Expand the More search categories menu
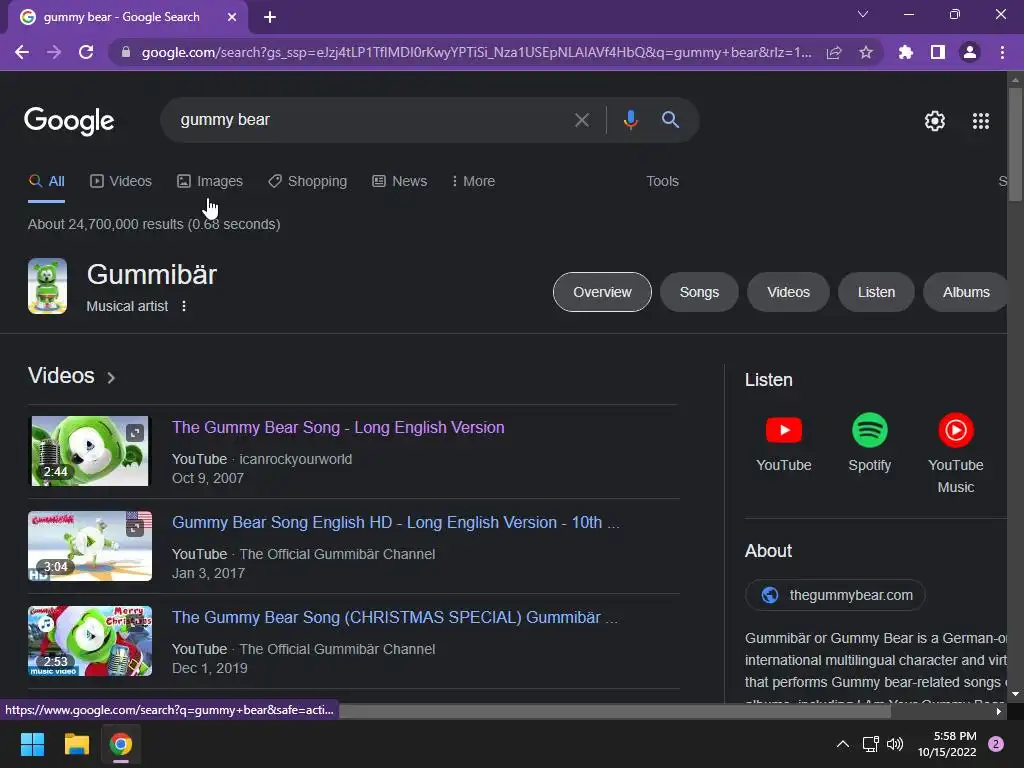This screenshot has width=1024, height=768. click(473, 182)
